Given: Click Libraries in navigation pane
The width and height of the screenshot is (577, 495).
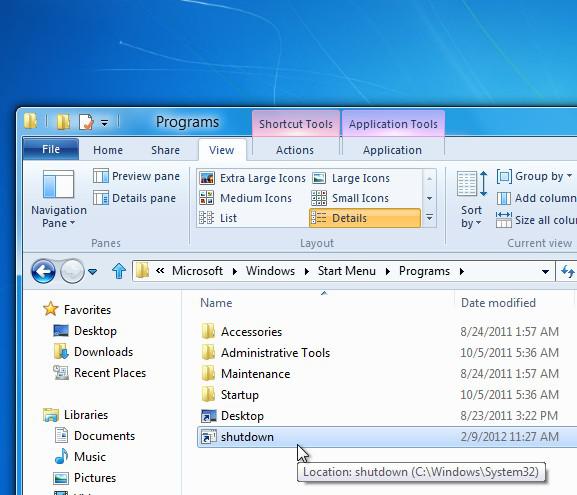Looking at the screenshot, I should coord(75,415).
